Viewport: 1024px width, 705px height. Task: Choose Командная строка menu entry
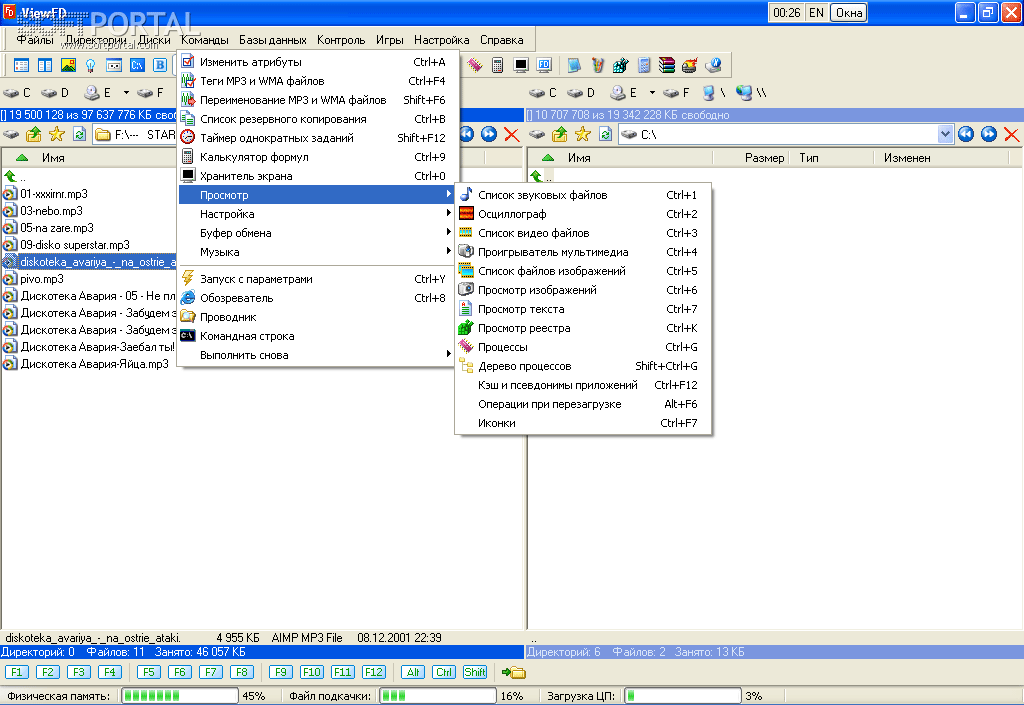pyautogui.click(x=316, y=336)
